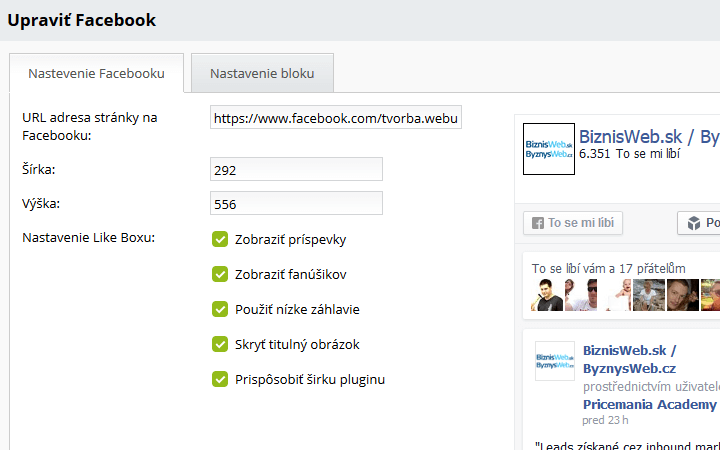The width and height of the screenshot is (720, 450).
Task: Open the first friend avatar in fans row
Action: (x=547, y=295)
